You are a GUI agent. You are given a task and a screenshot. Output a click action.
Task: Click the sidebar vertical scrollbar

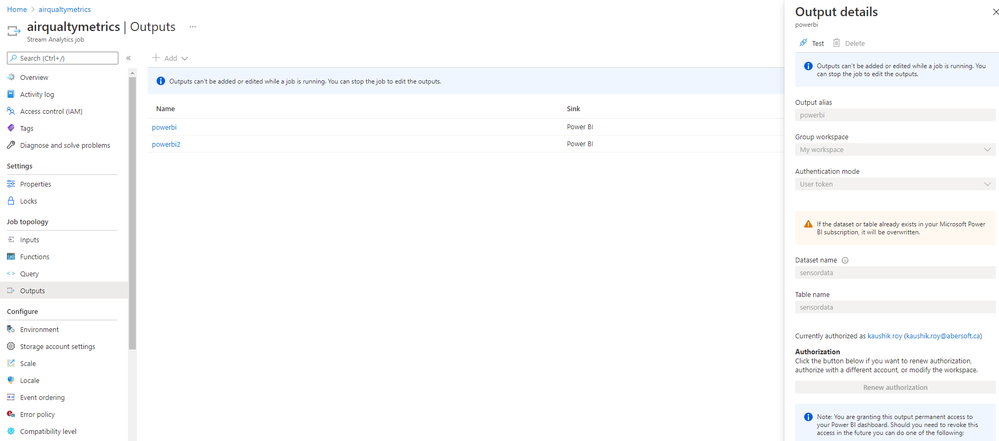coord(133,213)
